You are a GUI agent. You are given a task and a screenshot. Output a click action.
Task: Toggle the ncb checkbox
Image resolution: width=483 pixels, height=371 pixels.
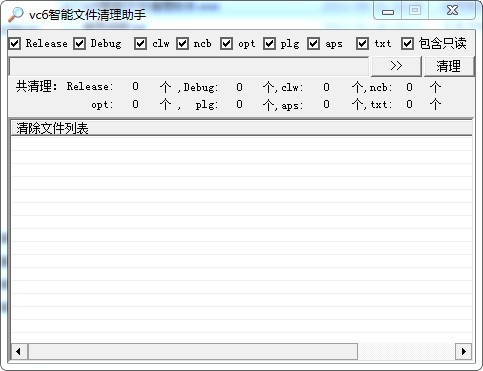click(182, 44)
